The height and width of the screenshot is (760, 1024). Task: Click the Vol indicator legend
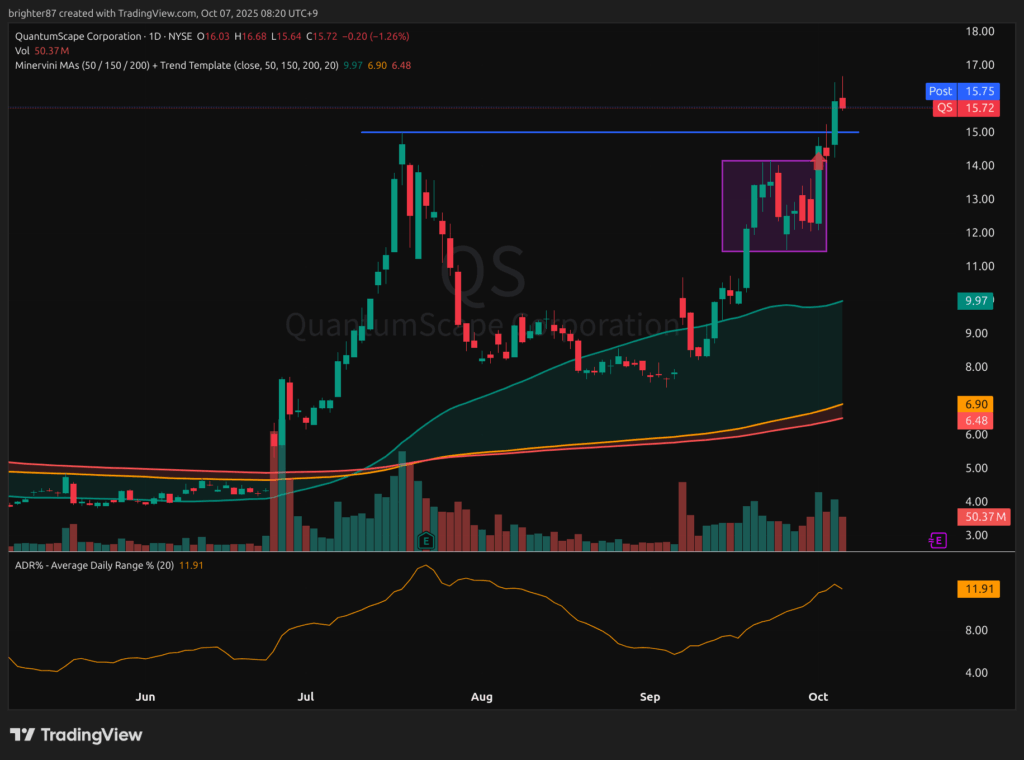click(20, 50)
